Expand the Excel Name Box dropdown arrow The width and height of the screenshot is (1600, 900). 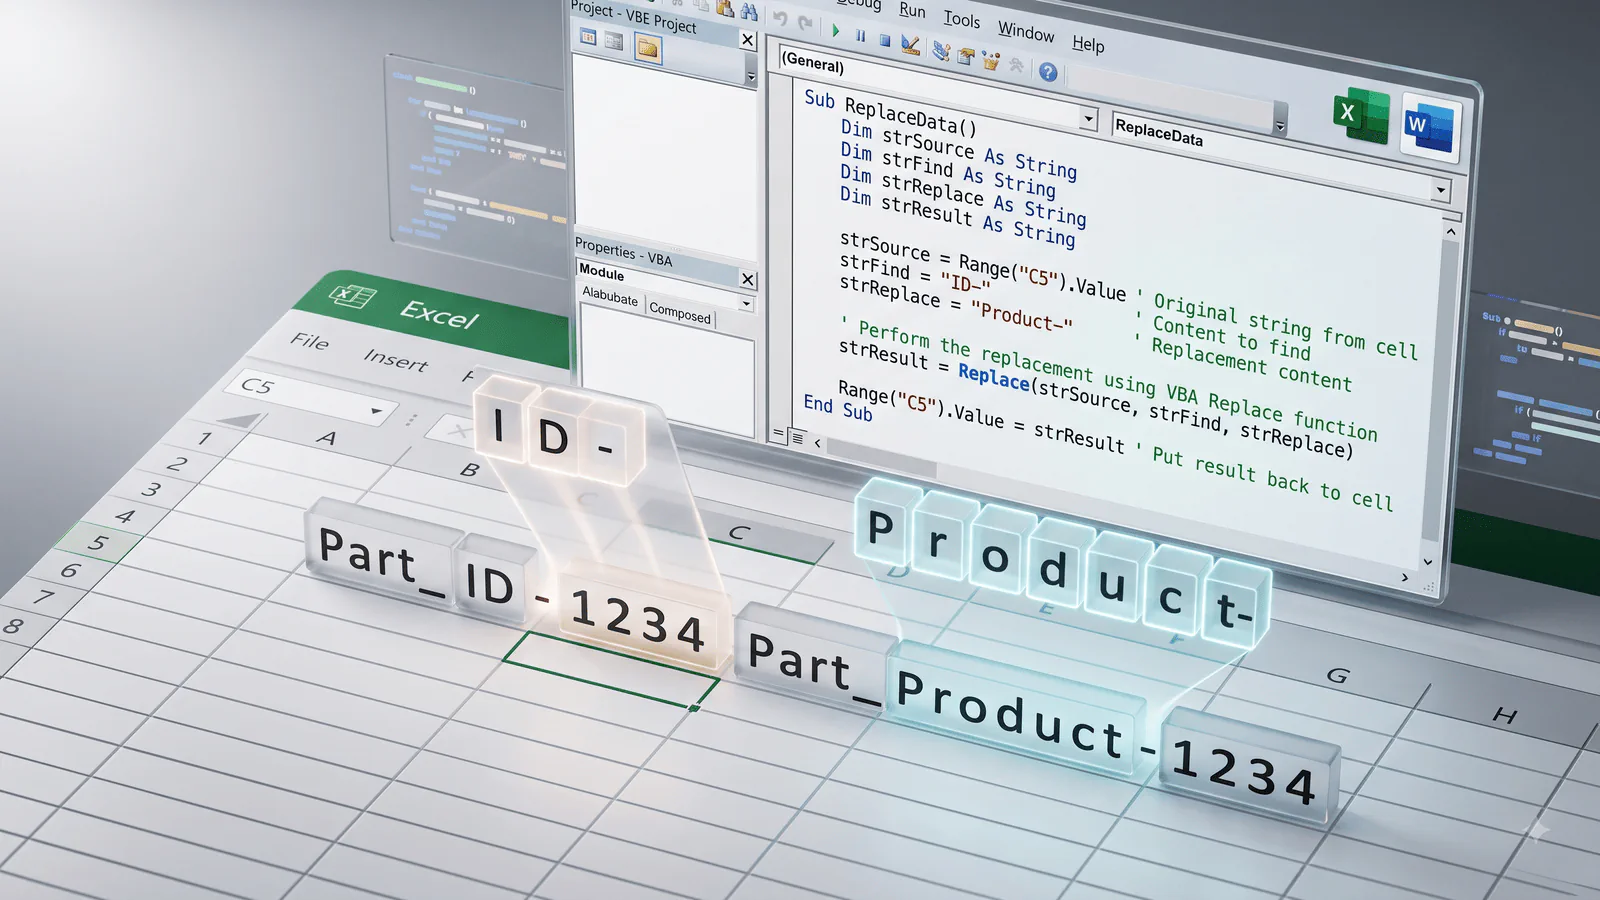coord(376,411)
